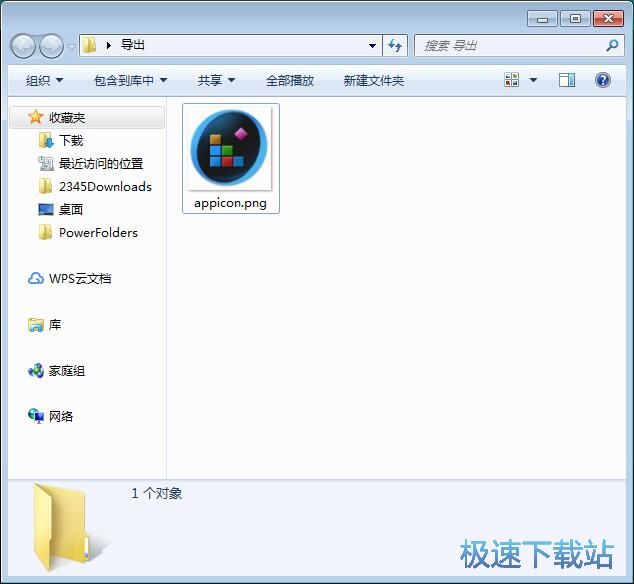Click the folder icon in the address bar

pos(89,45)
